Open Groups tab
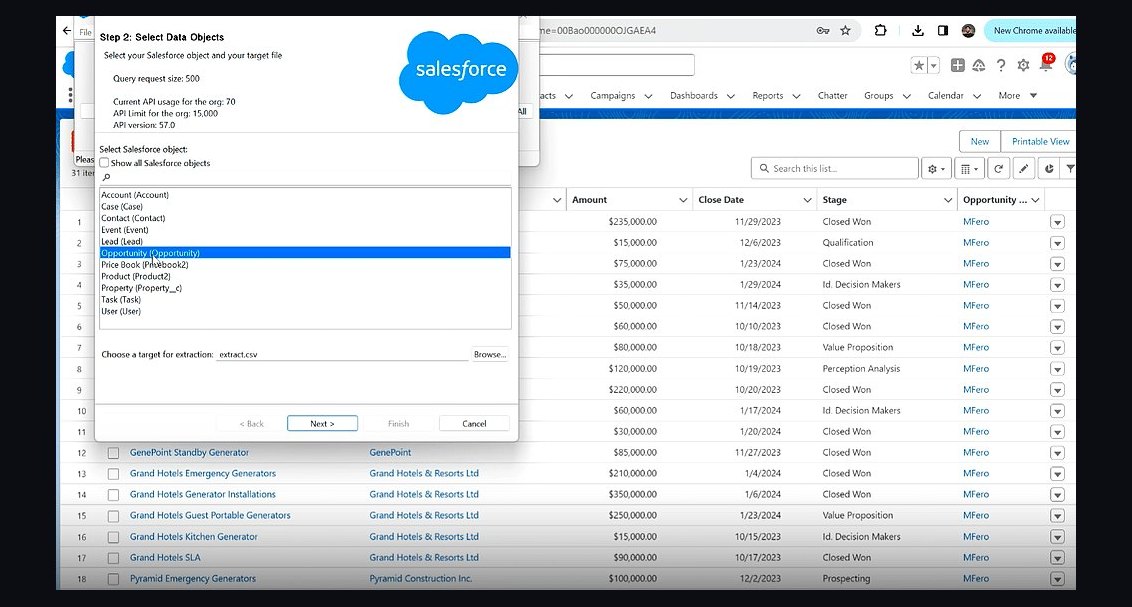Viewport: 1132px width, 607px height. 879,95
